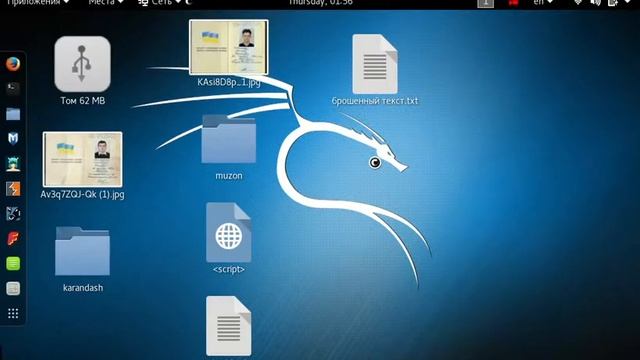Image resolution: width=640 pixels, height=360 pixels.
Task: Open the Armitage dock icon
Action: pos(13,164)
